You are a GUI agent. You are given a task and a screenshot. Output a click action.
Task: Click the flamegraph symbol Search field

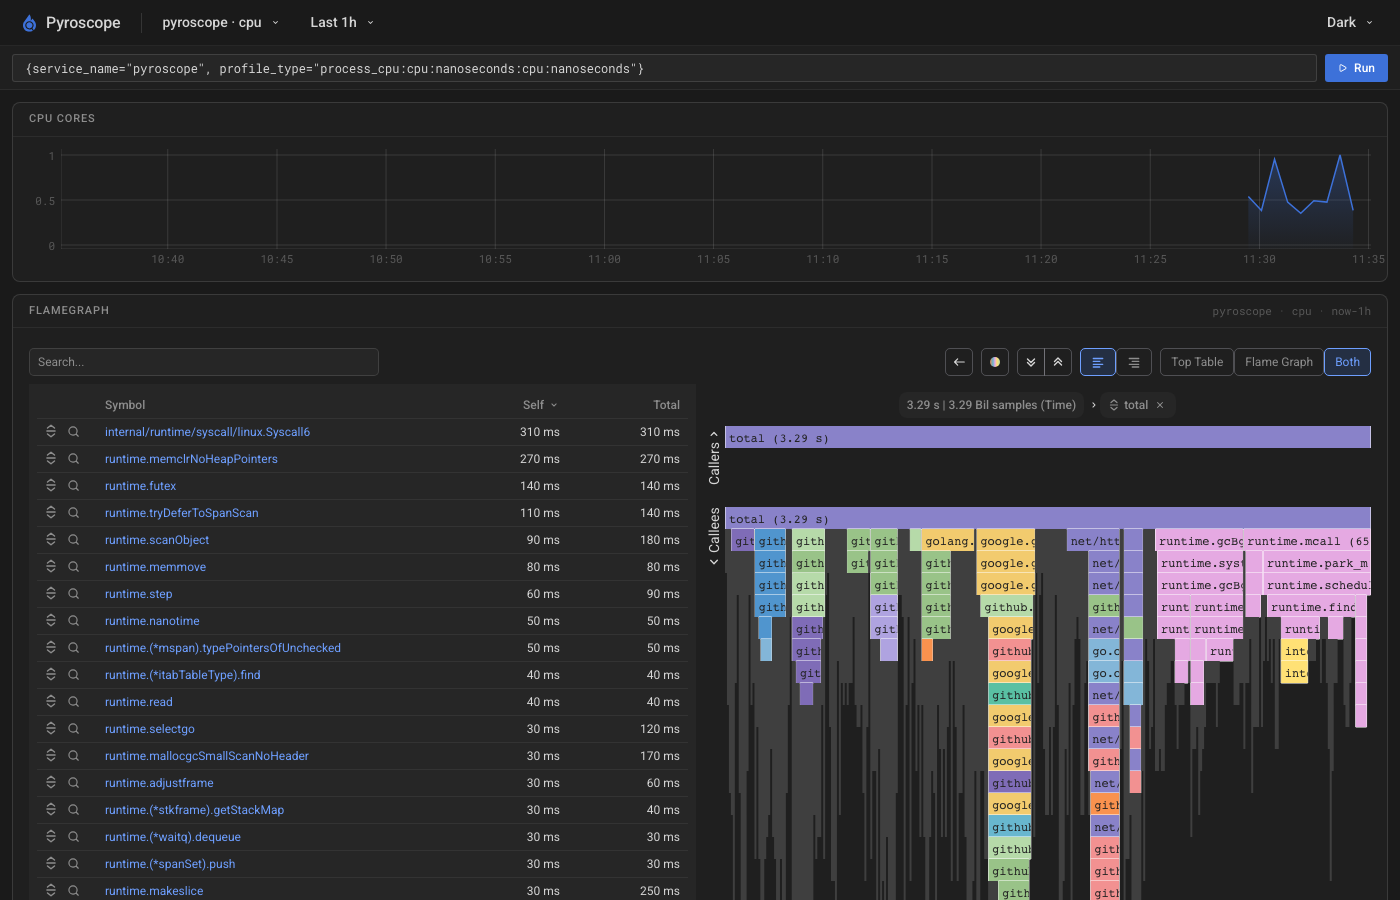point(204,362)
